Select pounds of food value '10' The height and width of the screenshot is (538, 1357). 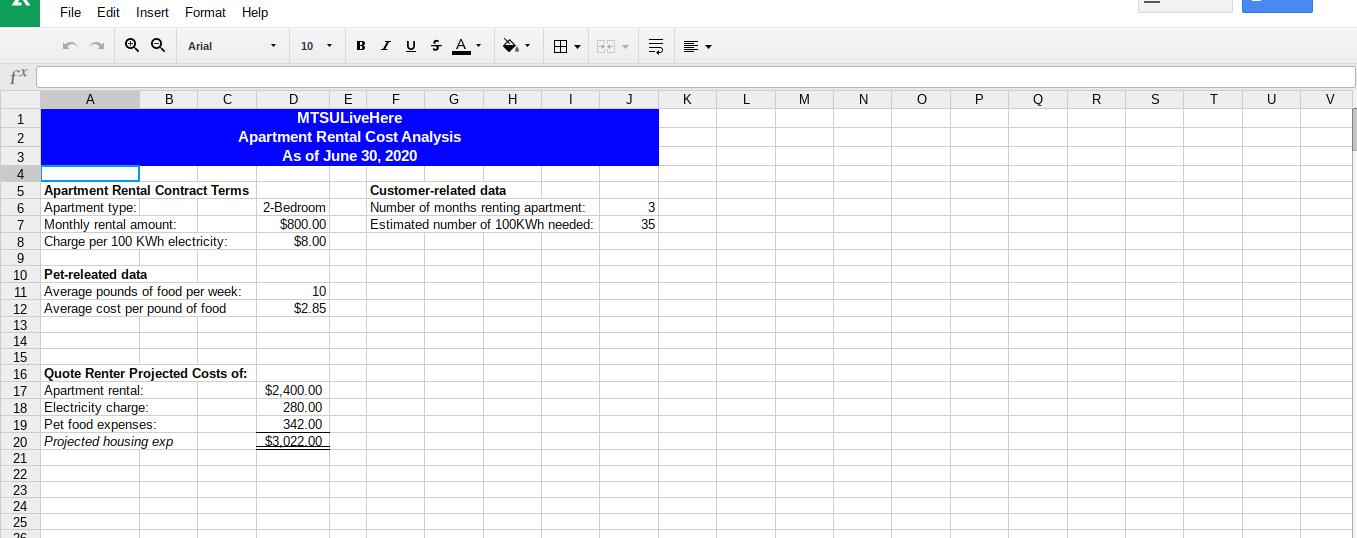293,291
